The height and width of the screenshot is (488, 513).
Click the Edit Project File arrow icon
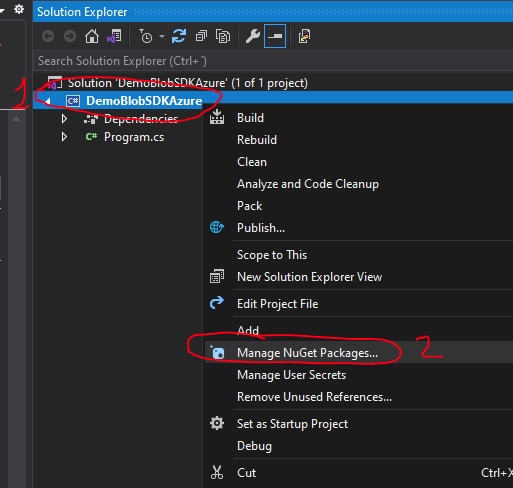pyautogui.click(x=217, y=303)
